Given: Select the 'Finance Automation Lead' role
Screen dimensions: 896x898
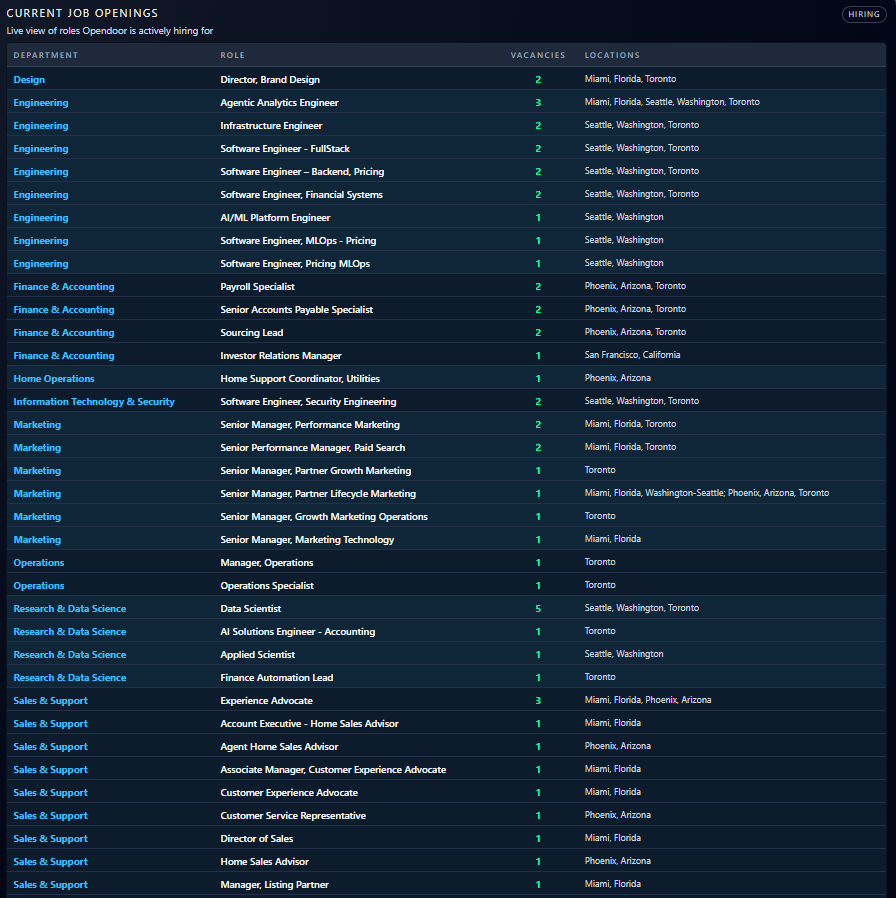Looking at the screenshot, I should point(277,678).
